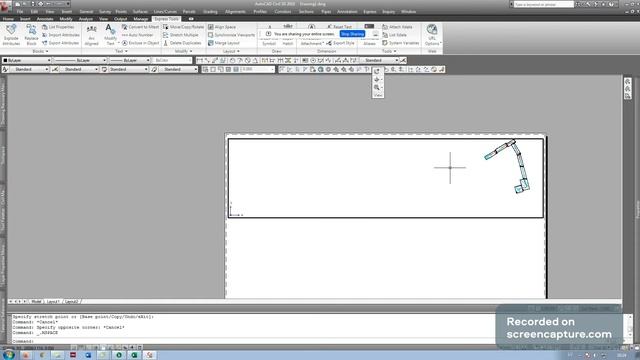This screenshot has width=640, height=360.
Task: Open the Windows Start button
Action: [9, 355]
